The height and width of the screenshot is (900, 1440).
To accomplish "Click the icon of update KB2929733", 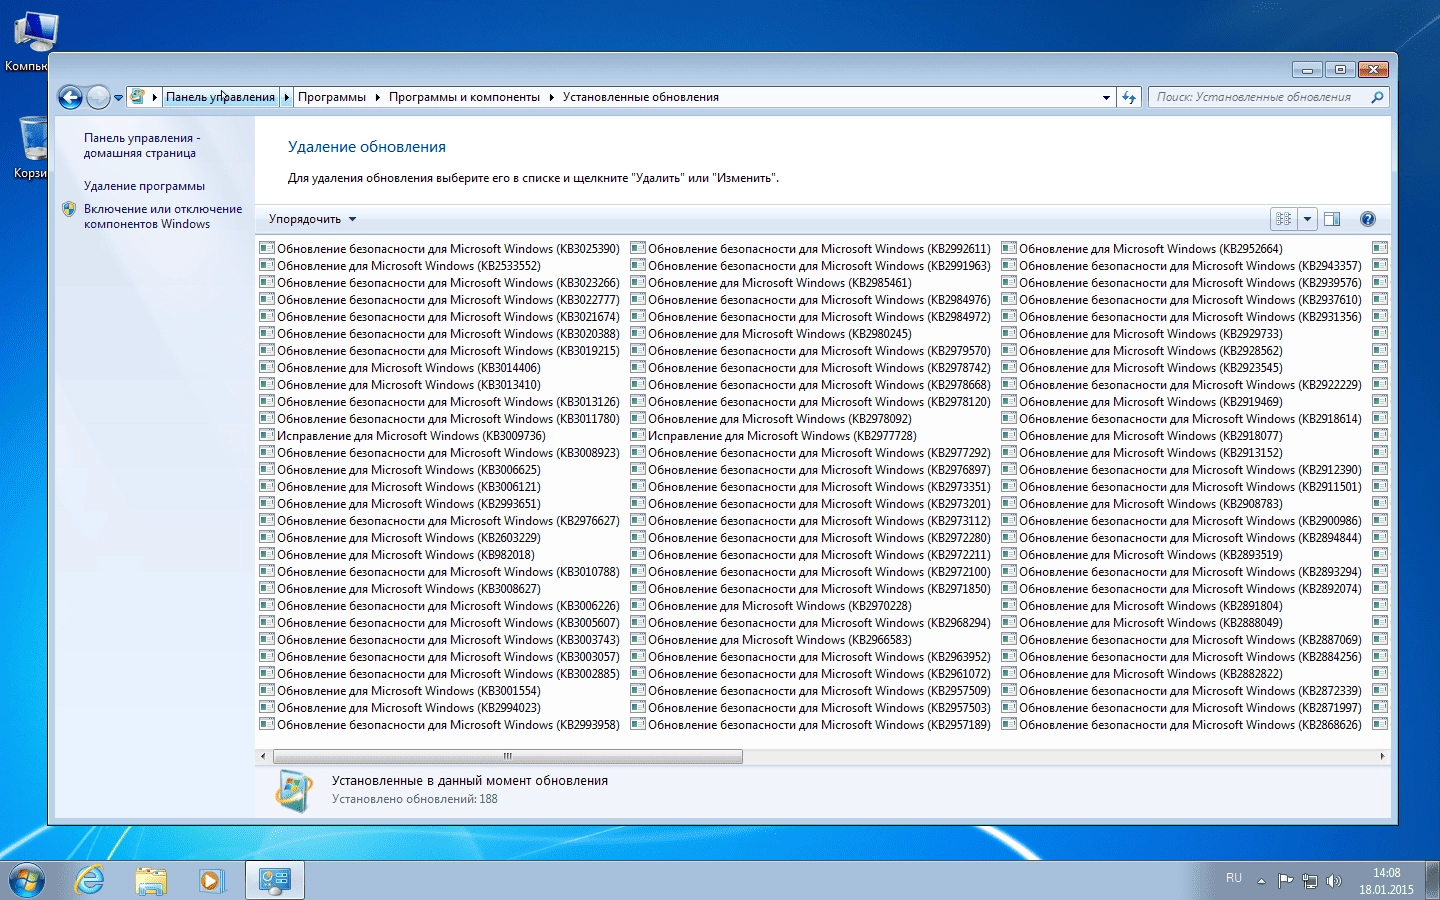I will (x=1009, y=333).
